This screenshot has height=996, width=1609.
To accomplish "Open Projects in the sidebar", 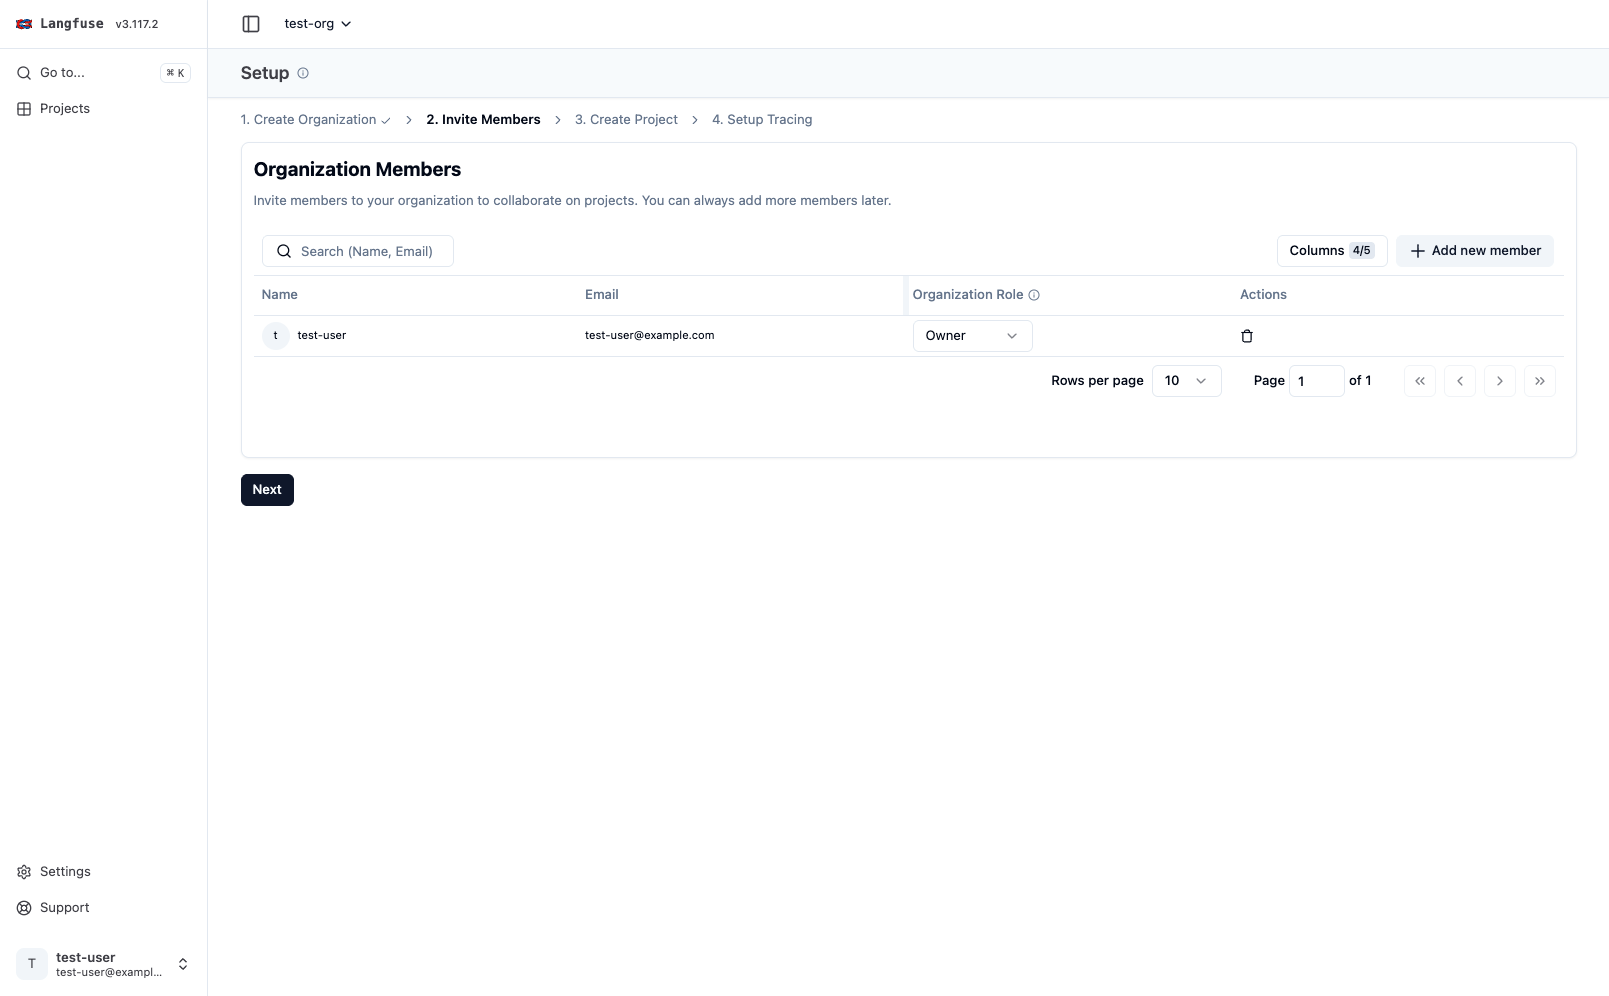I will pyautogui.click(x=64, y=109).
